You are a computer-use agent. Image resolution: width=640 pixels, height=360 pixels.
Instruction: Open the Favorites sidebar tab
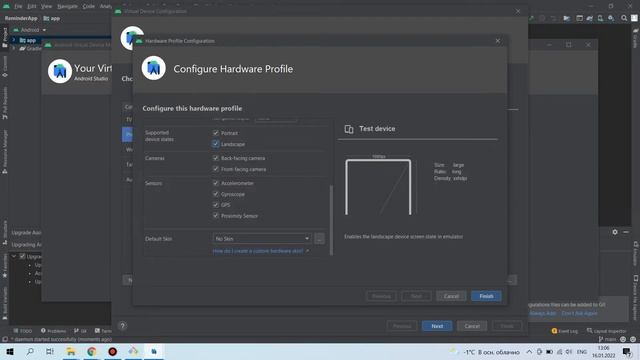click(5, 266)
